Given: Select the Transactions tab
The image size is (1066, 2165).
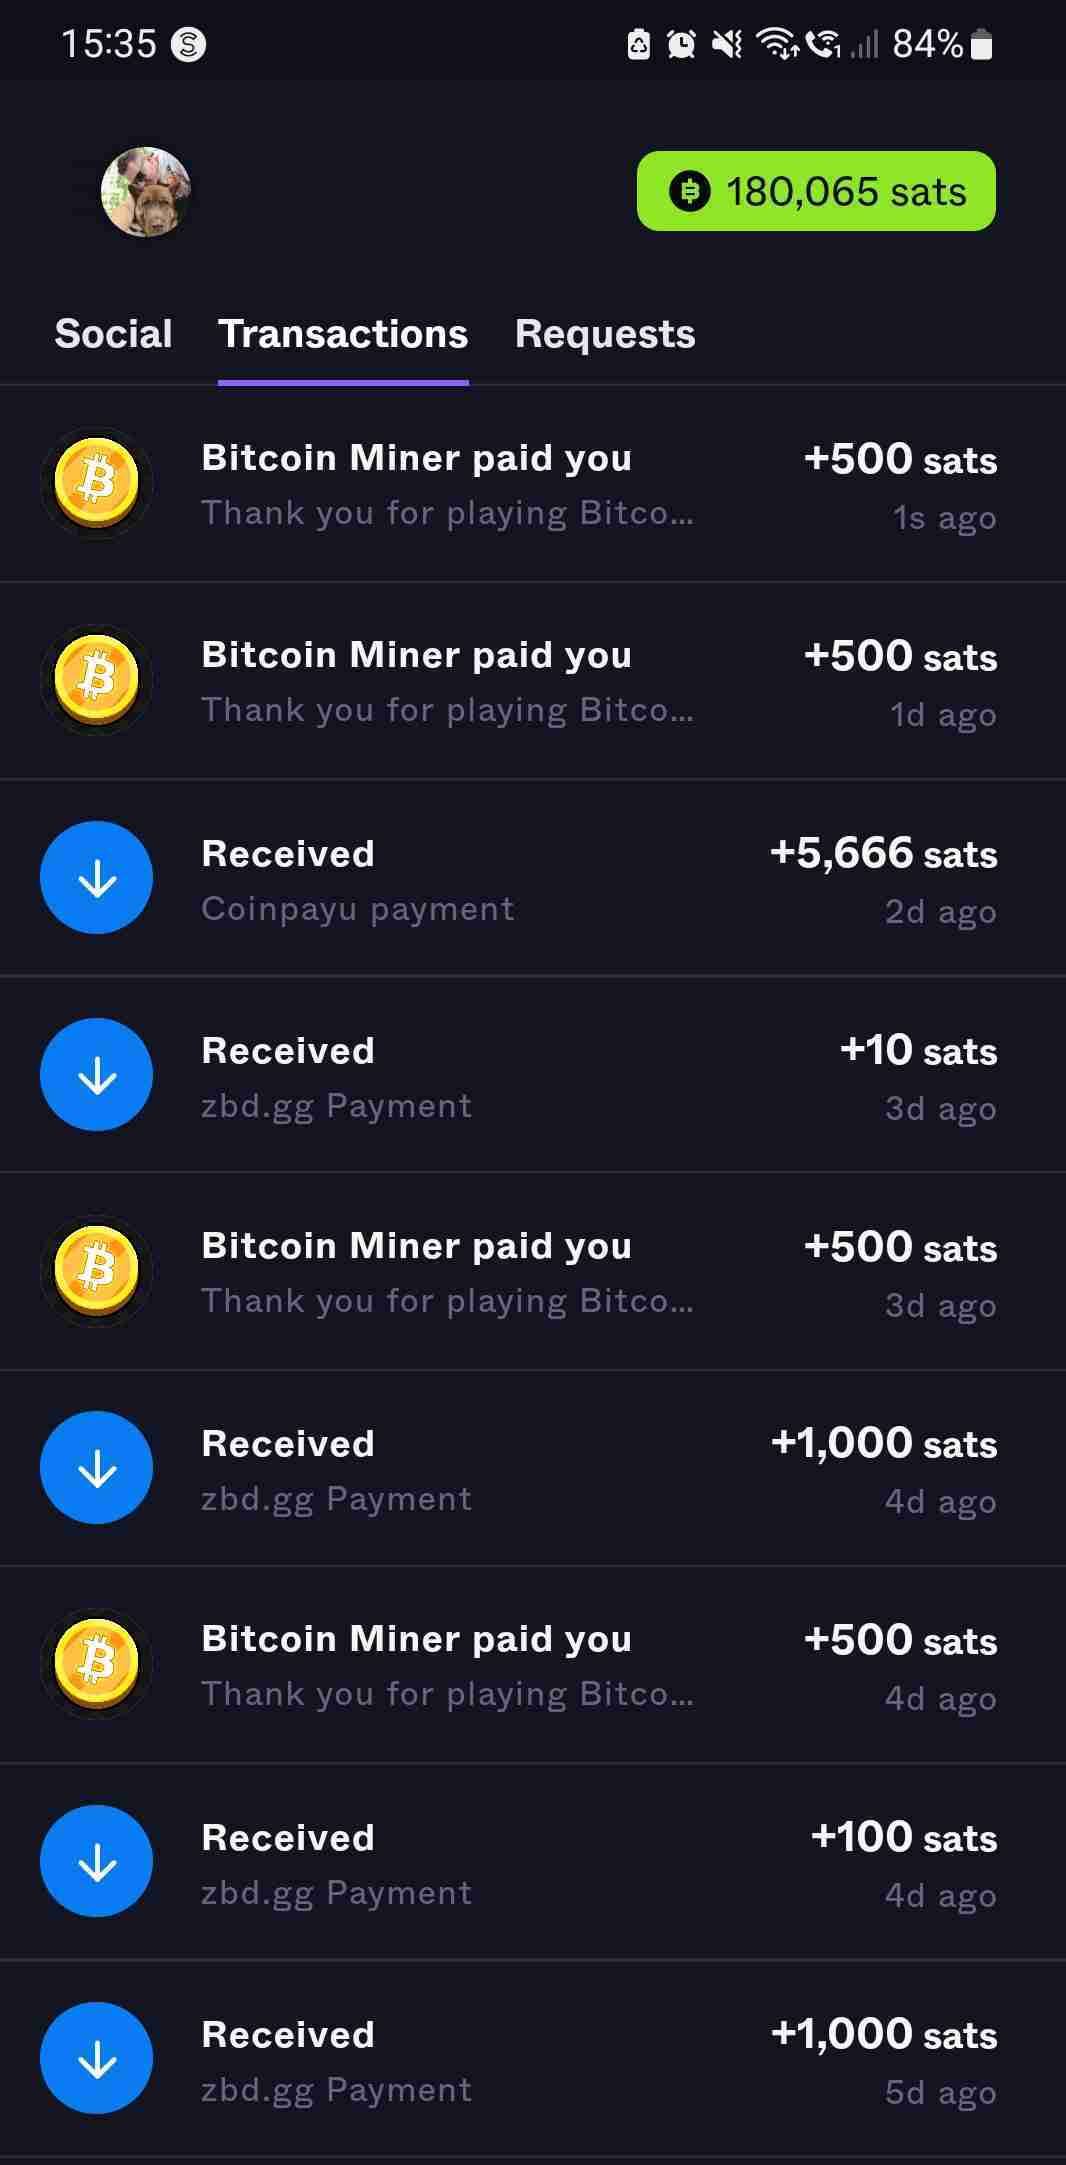Looking at the screenshot, I should pos(343,334).
